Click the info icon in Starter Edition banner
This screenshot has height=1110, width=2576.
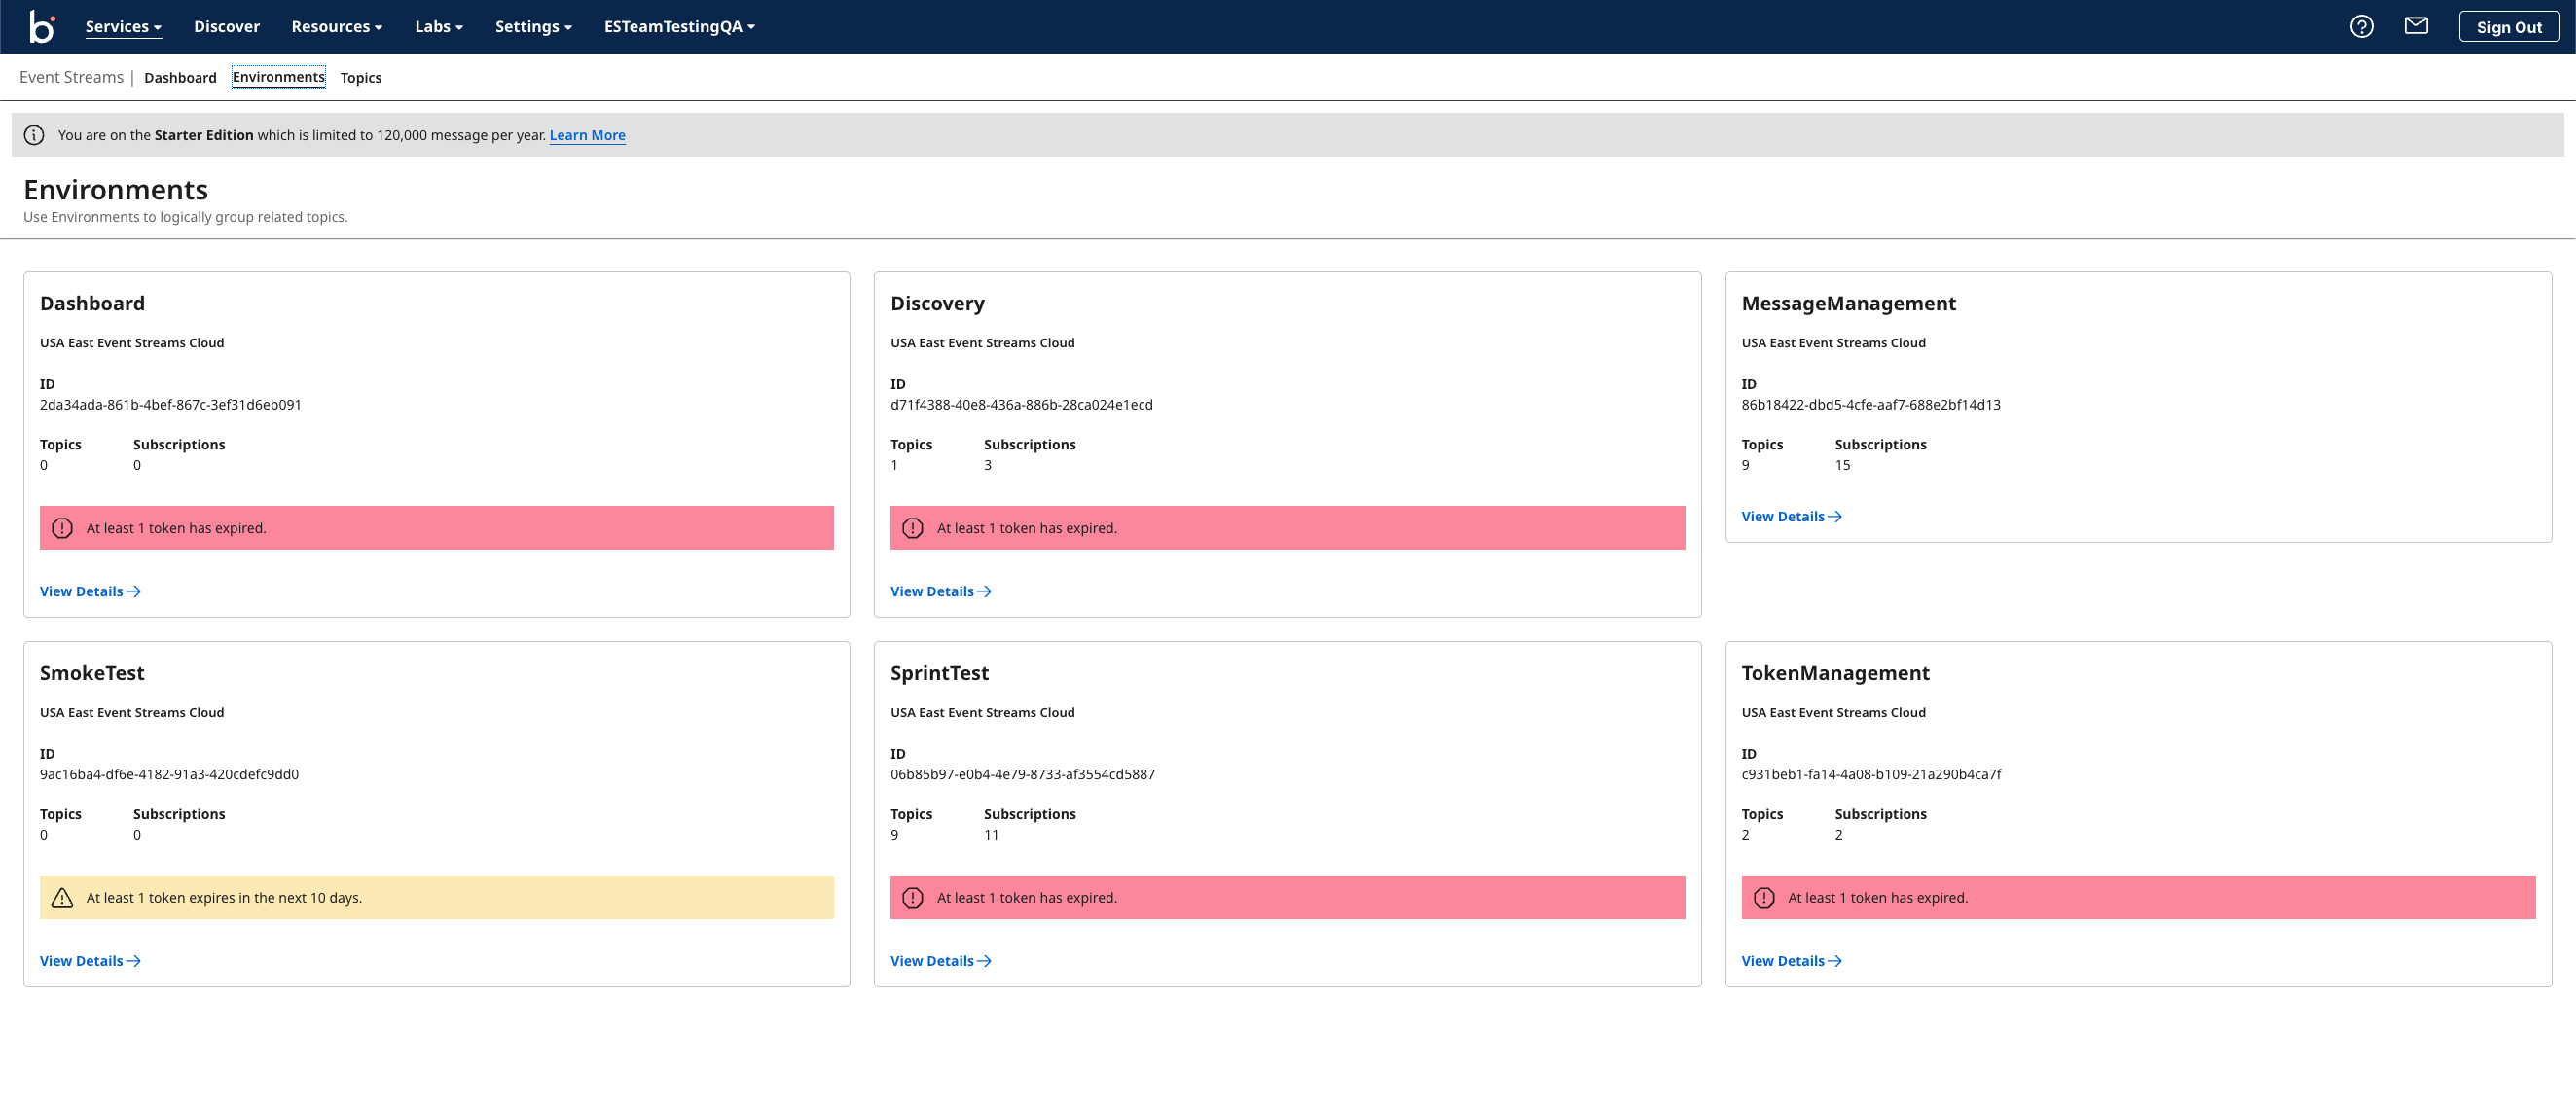(34, 135)
